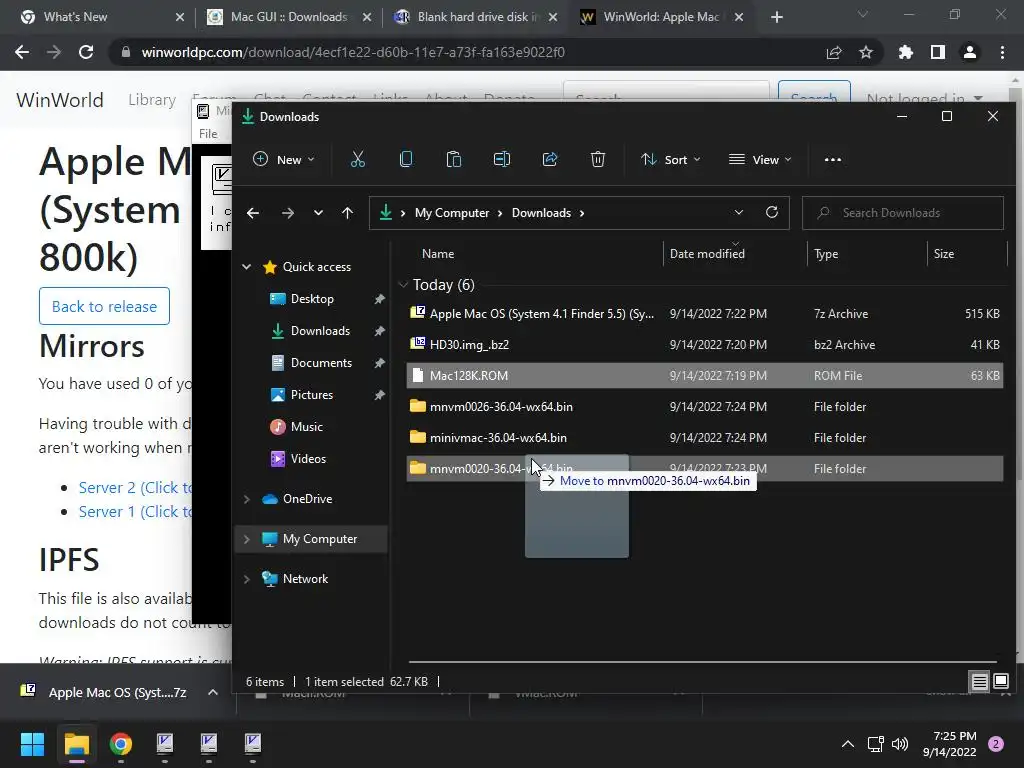Image resolution: width=1024 pixels, height=768 pixels.
Task: Click the Share icon in Explorer toolbar
Action: [x=550, y=159]
